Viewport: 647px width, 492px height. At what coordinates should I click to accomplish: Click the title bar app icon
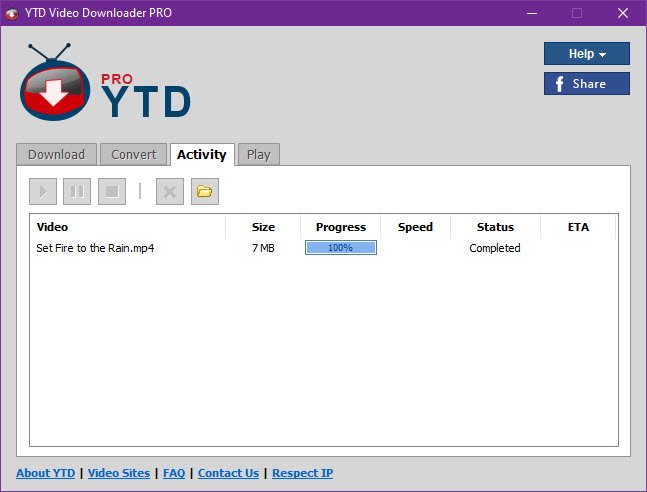[12, 14]
